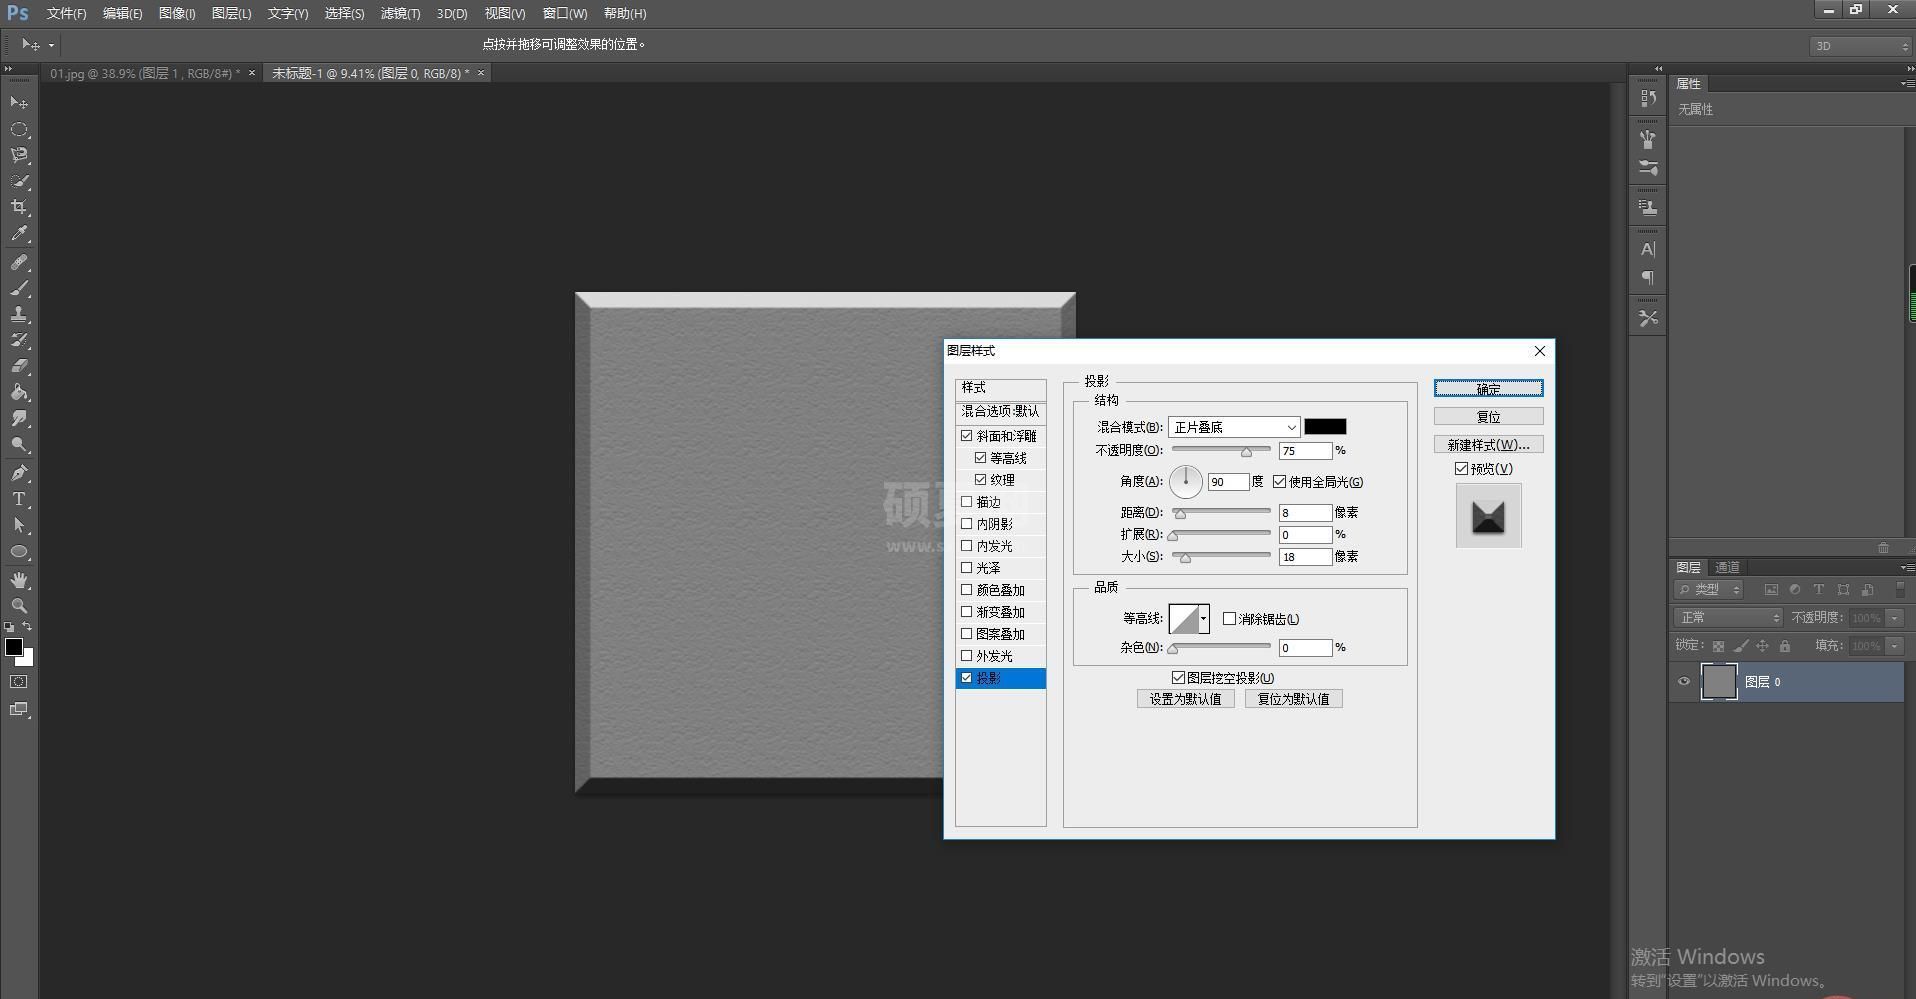
Task: Select the Pen tool
Action: pyautogui.click(x=19, y=473)
